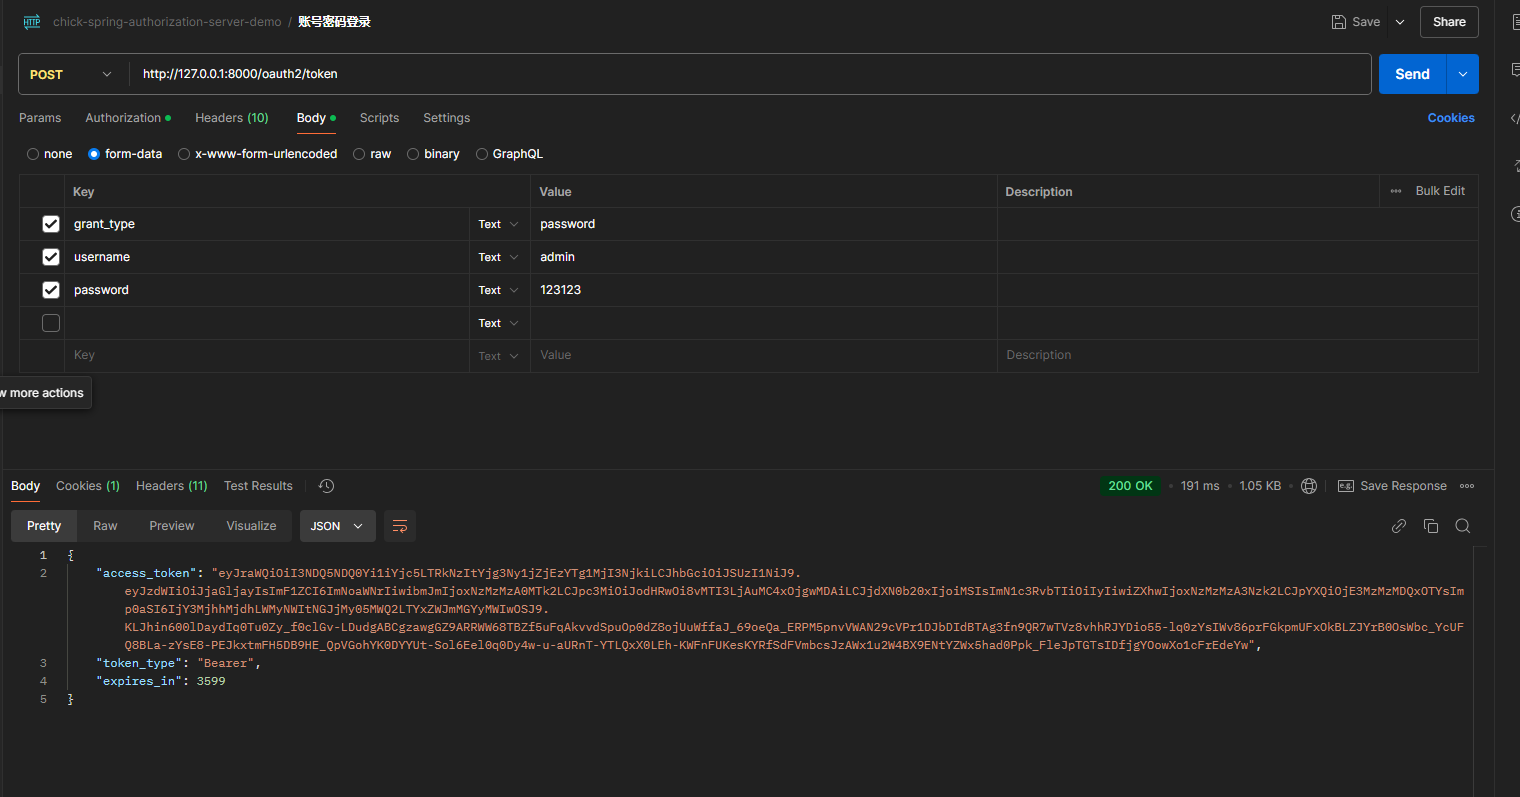The height and width of the screenshot is (797, 1520).
Task: Click the placeholder Key input field
Action: (x=268, y=356)
